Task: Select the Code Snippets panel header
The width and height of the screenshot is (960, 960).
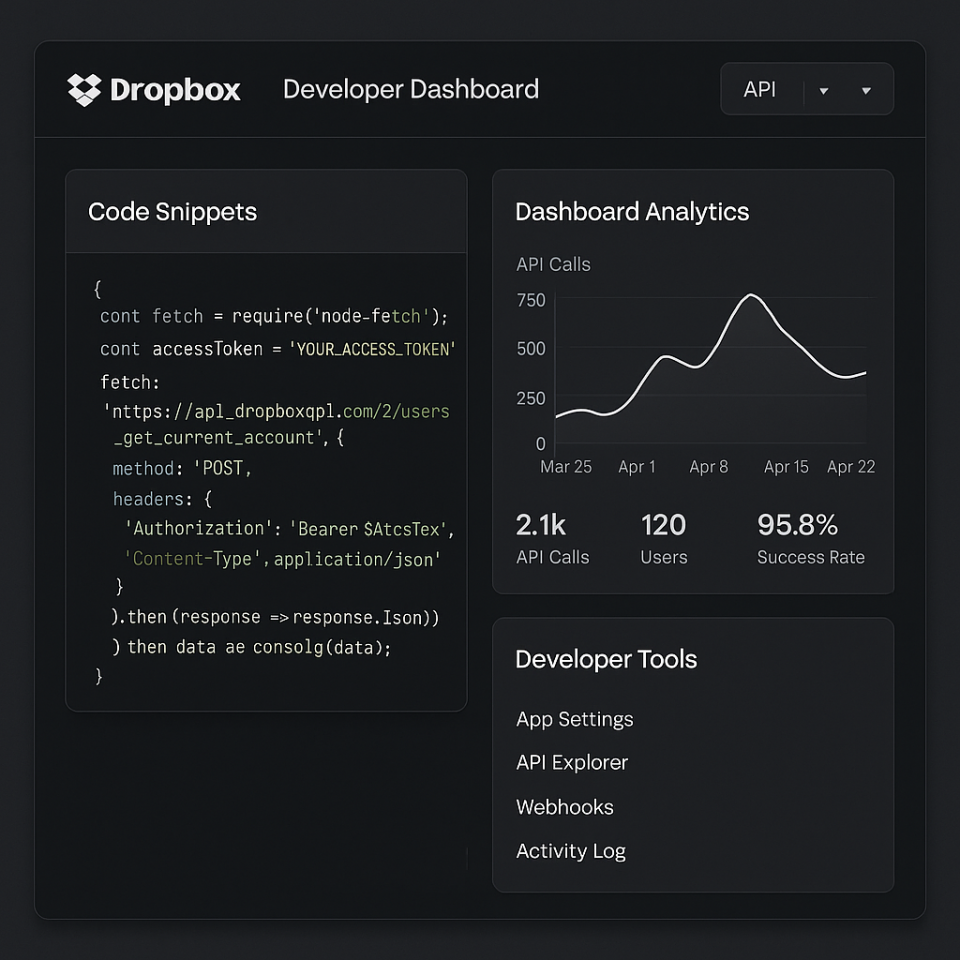Action: [x=172, y=212]
